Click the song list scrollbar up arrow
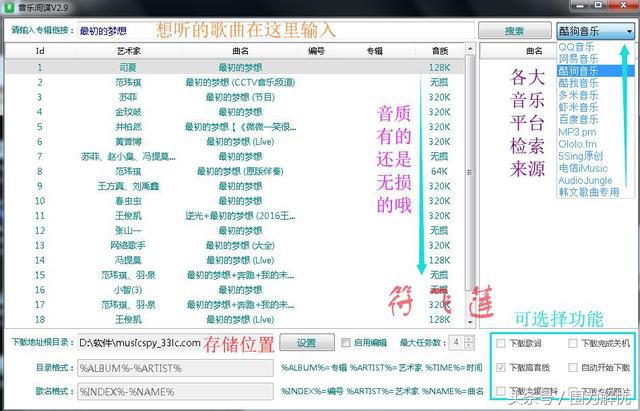 coord(470,49)
